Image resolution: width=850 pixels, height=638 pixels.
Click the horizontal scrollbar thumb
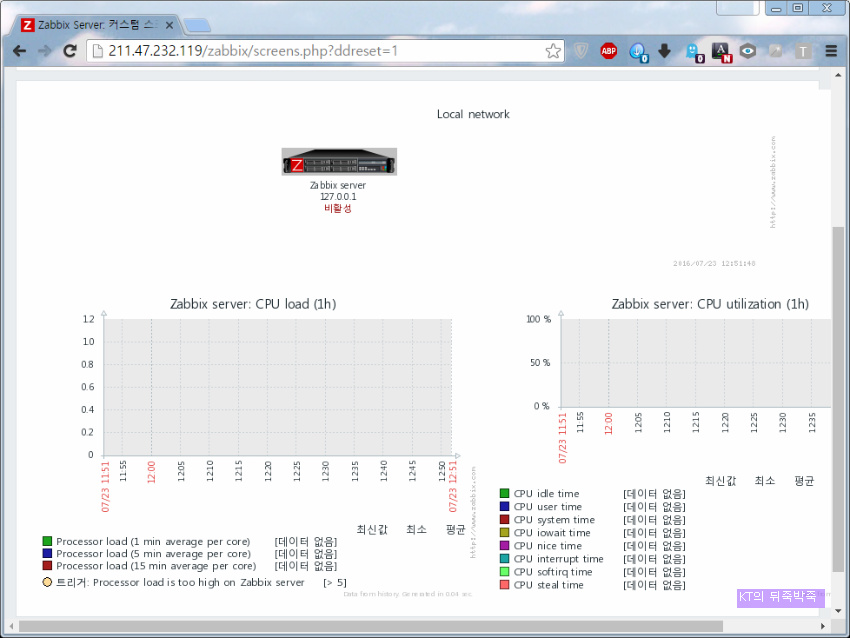[x=370, y=626]
